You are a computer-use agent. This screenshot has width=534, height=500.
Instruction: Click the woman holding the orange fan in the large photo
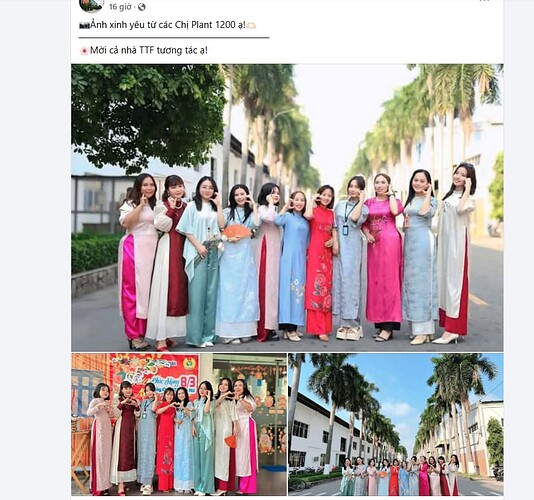(237, 264)
